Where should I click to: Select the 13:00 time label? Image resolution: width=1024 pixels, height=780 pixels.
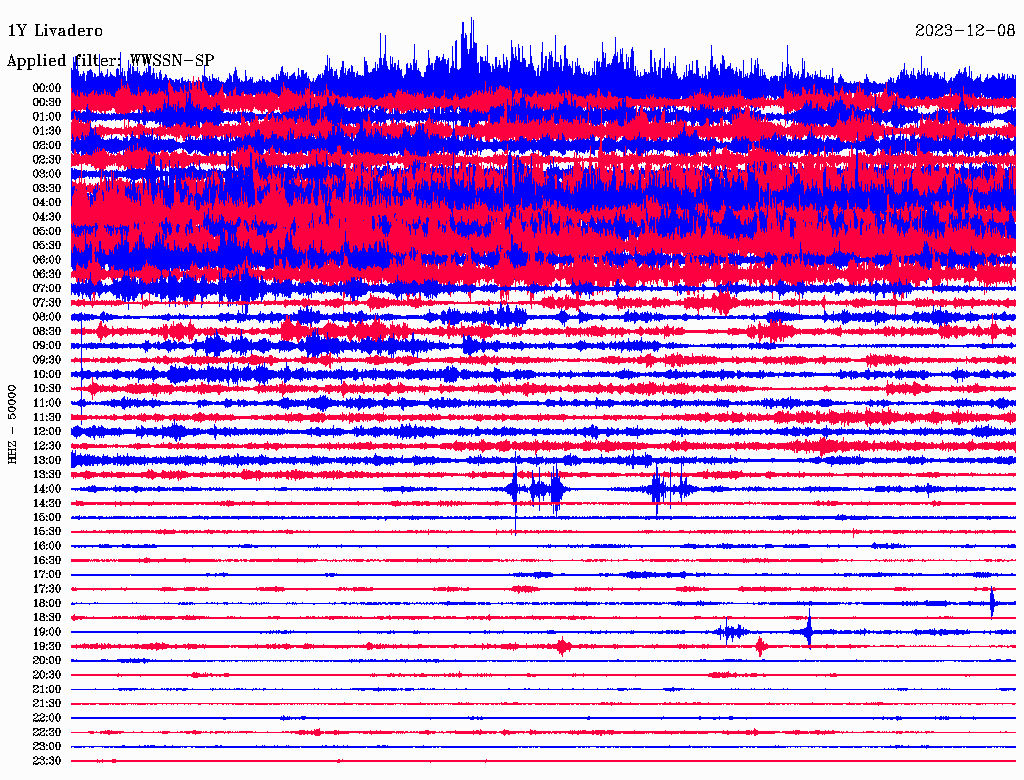46,461
